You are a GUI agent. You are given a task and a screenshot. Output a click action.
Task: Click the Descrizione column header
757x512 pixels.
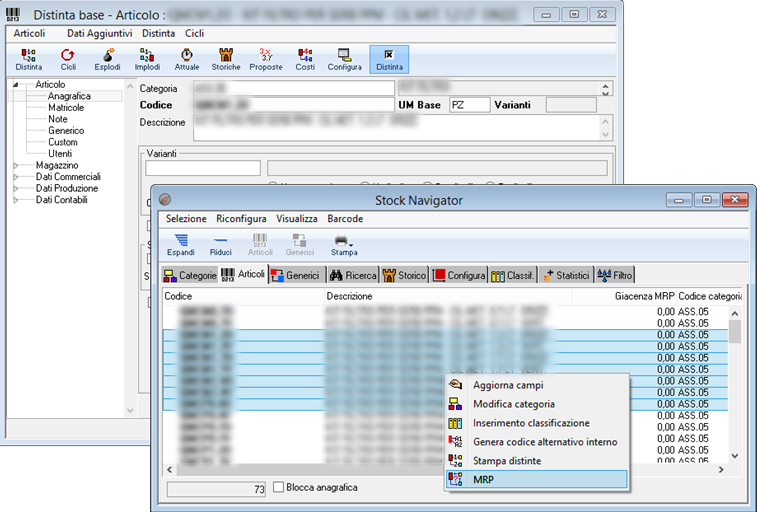click(x=449, y=296)
